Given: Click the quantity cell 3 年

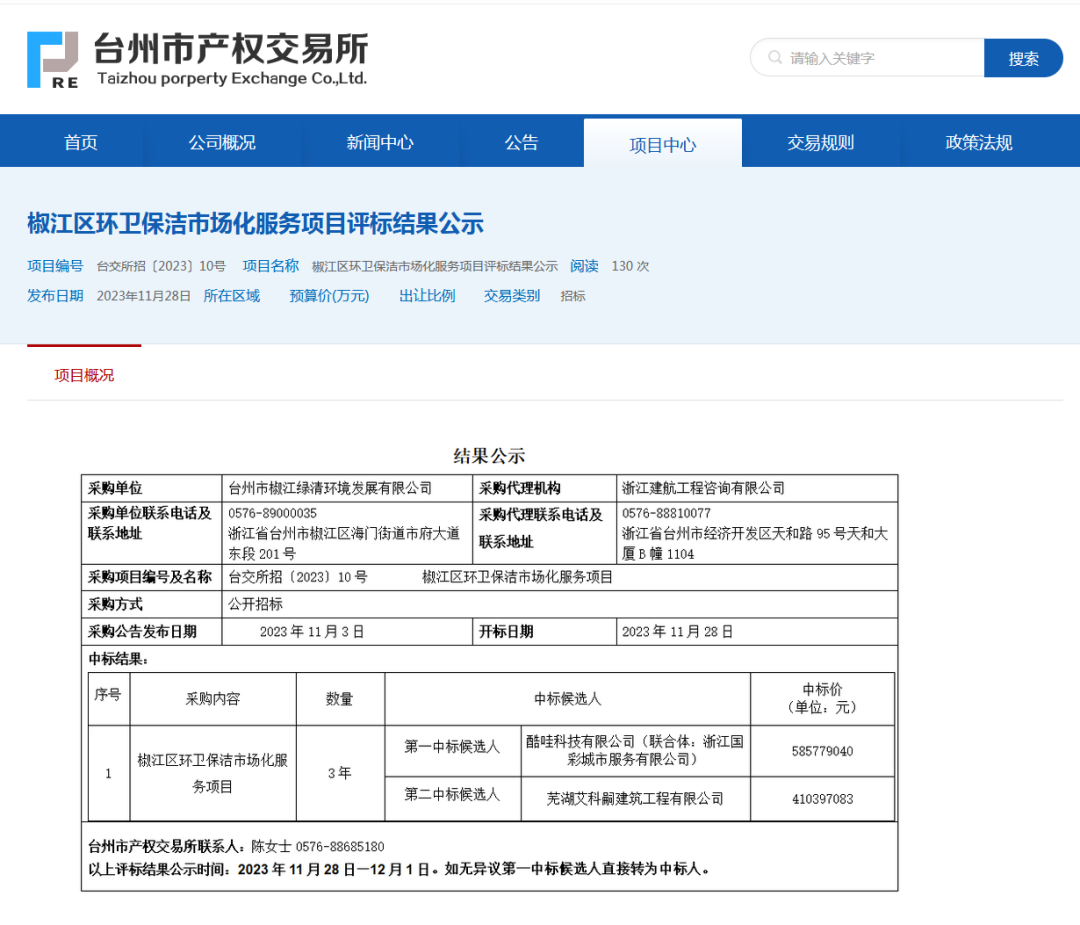Looking at the screenshot, I should pos(340,773).
